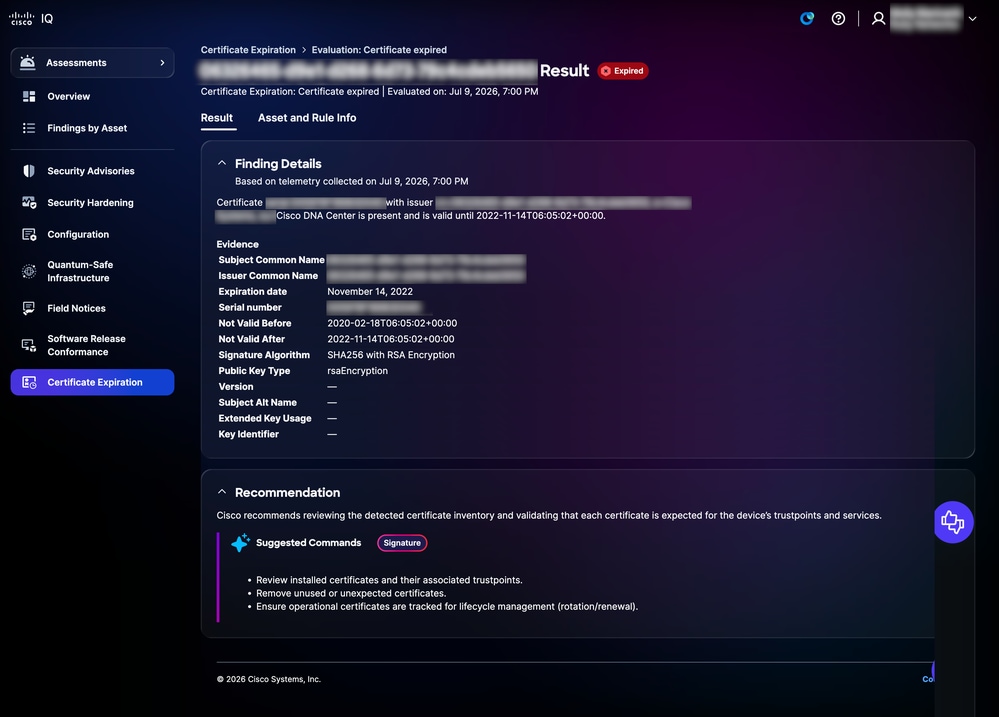The image size is (999, 717).
Task: Click Software Release Conformance icon
Action: [29, 345]
